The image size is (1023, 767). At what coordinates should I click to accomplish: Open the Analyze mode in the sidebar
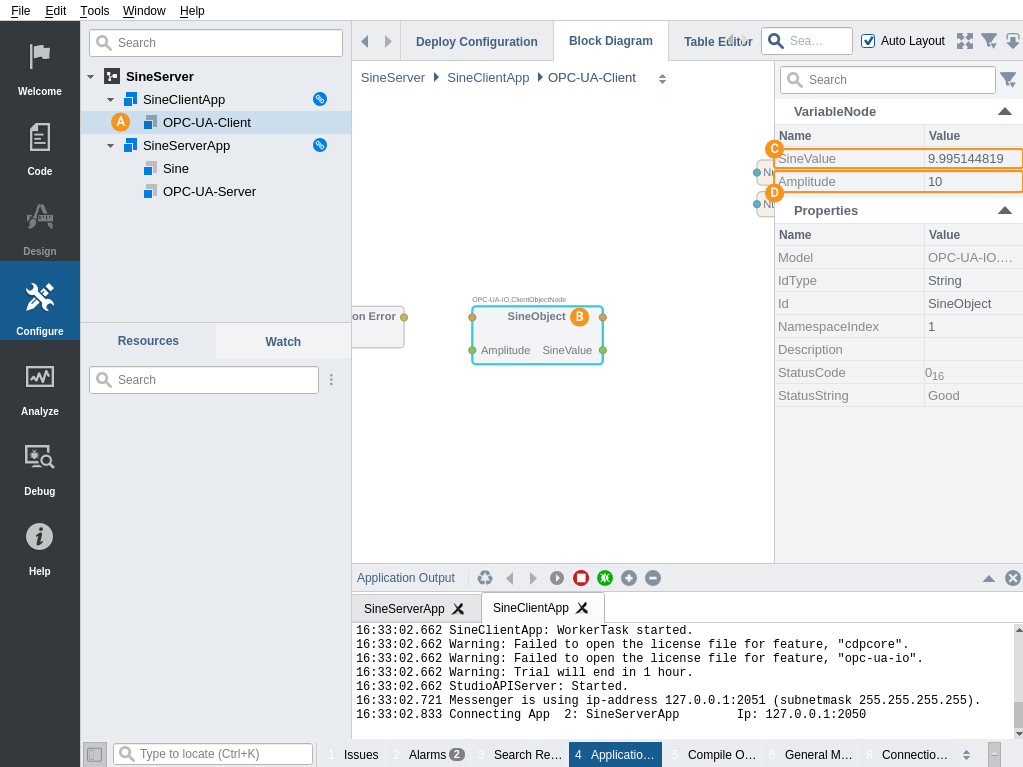40,386
